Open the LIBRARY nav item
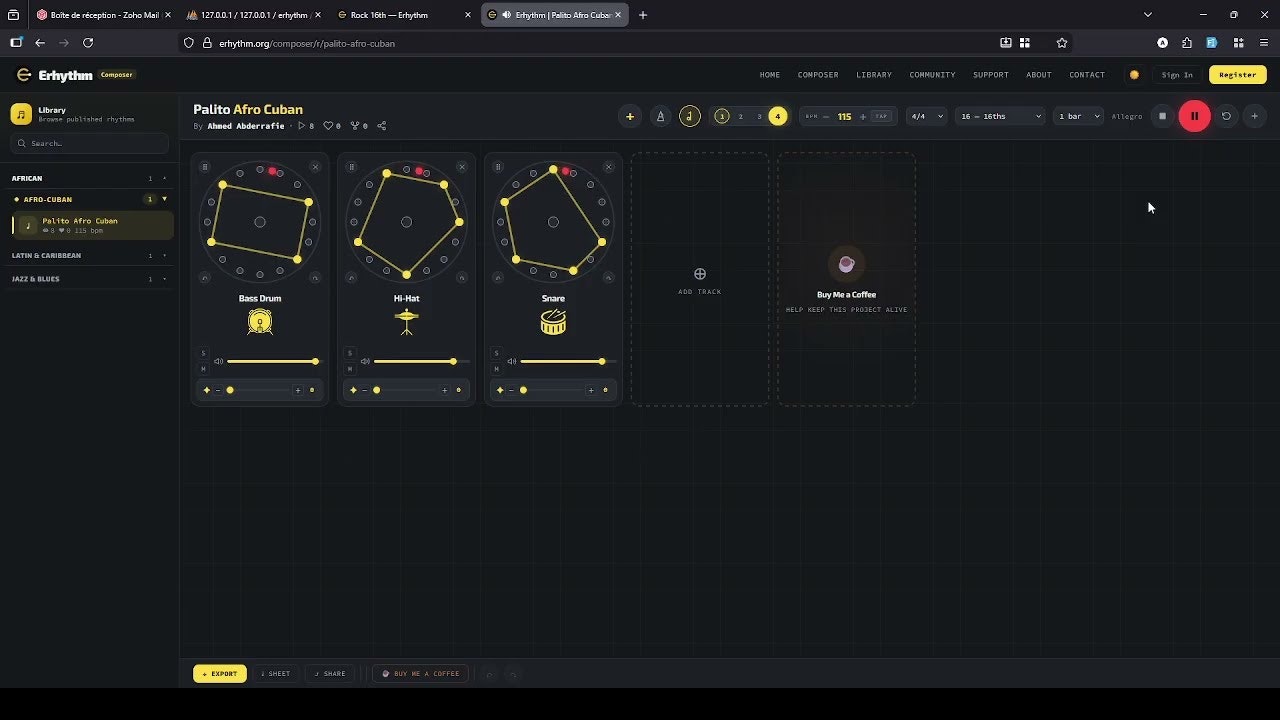1280x720 pixels. (874, 75)
